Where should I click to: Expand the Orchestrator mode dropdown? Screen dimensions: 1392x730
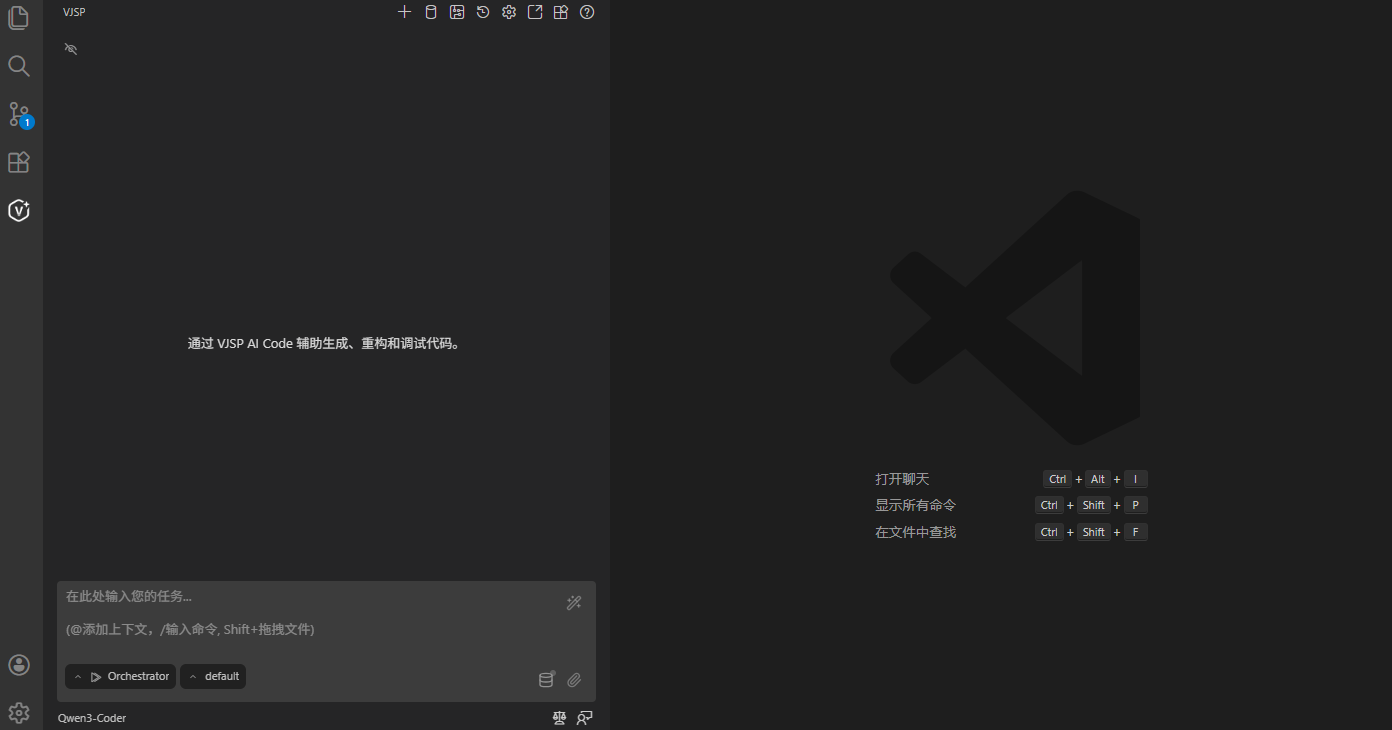pos(121,677)
